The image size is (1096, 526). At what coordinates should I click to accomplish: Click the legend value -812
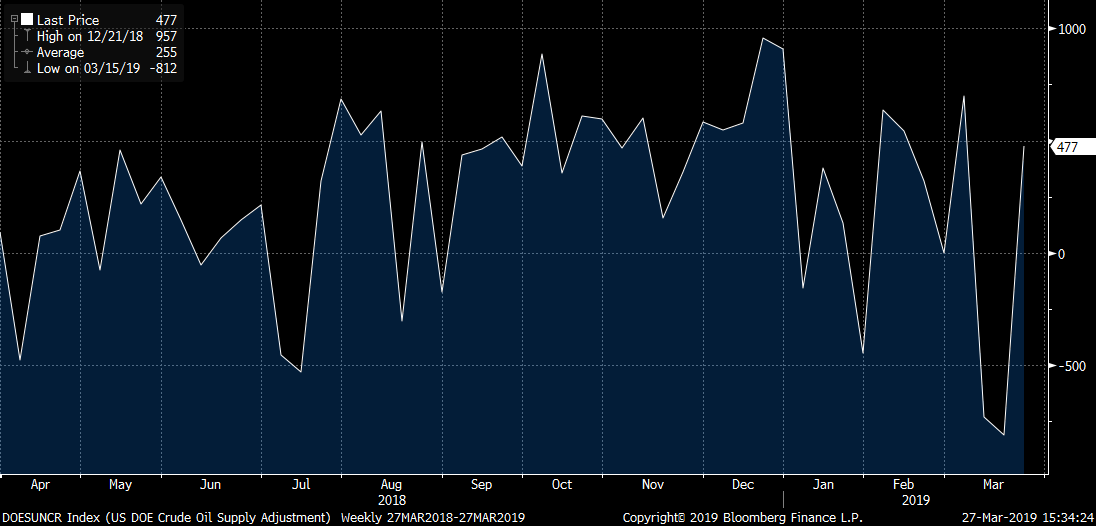pyautogui.click(x=162, y=68)
